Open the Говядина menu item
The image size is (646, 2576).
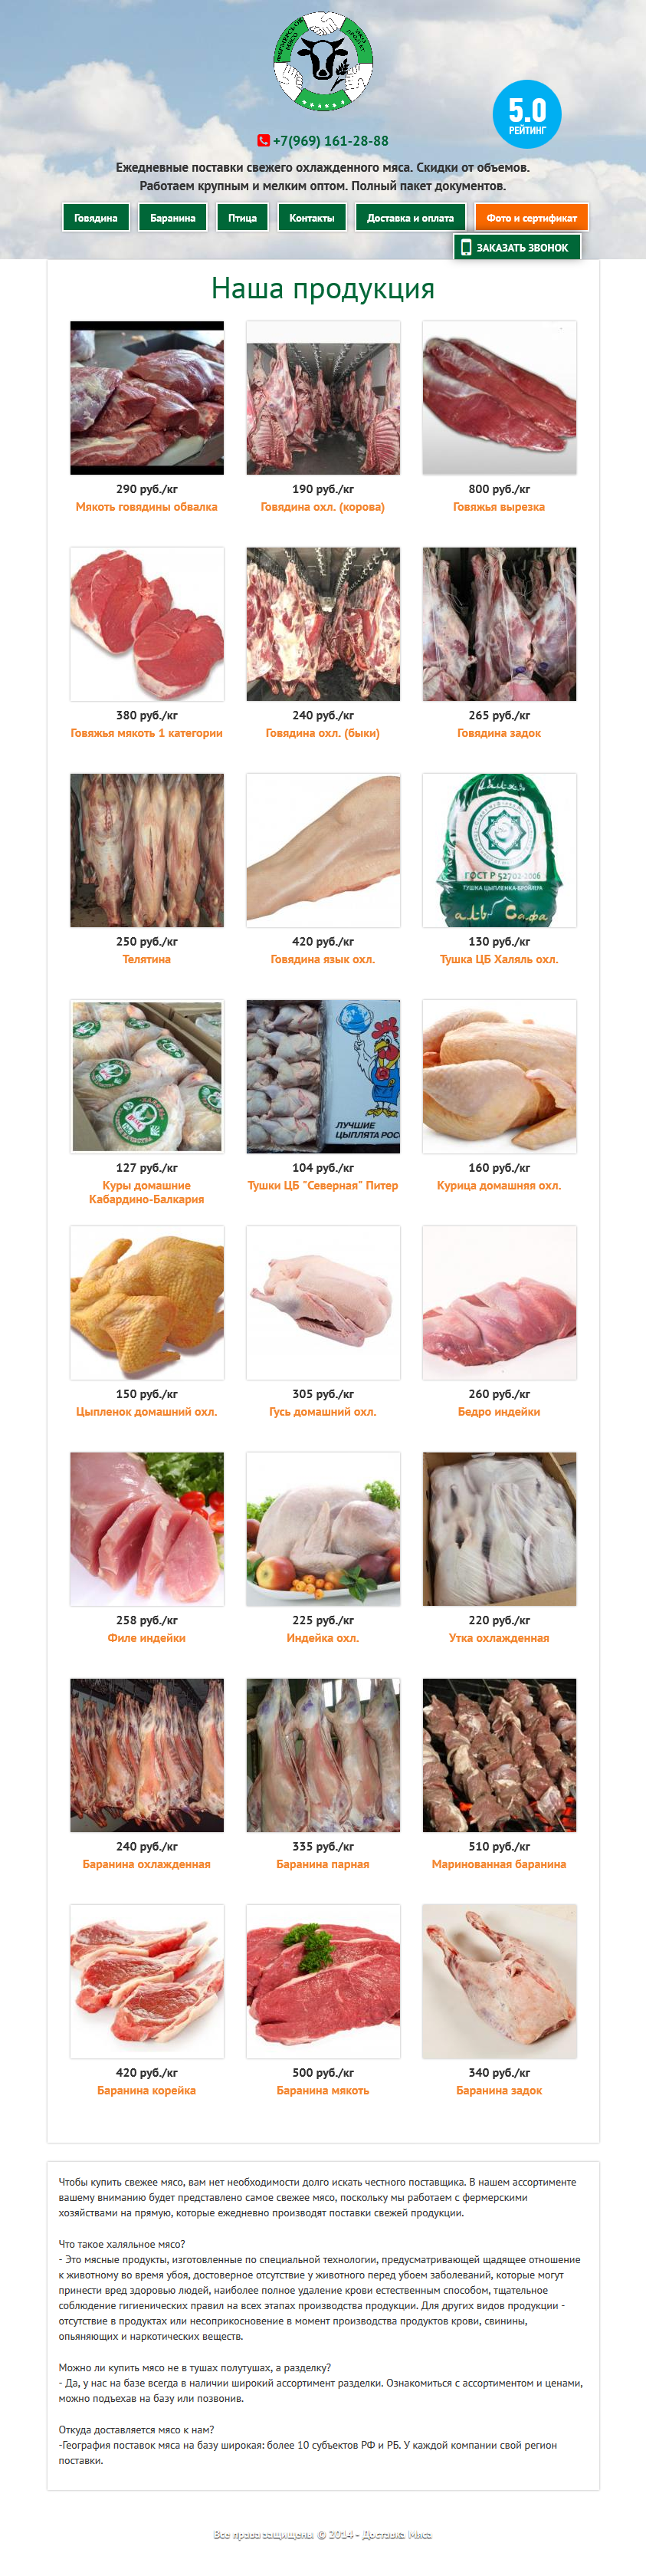(96, 218)
